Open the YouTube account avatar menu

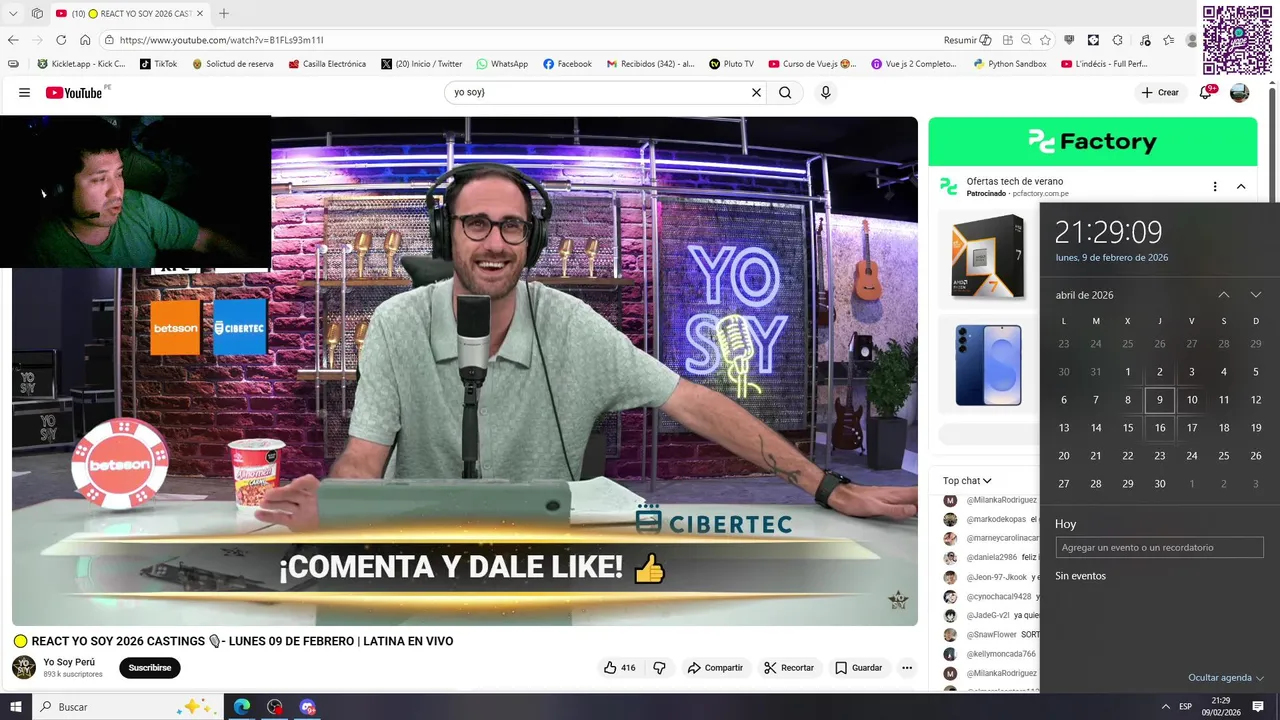coord(1239,92)
